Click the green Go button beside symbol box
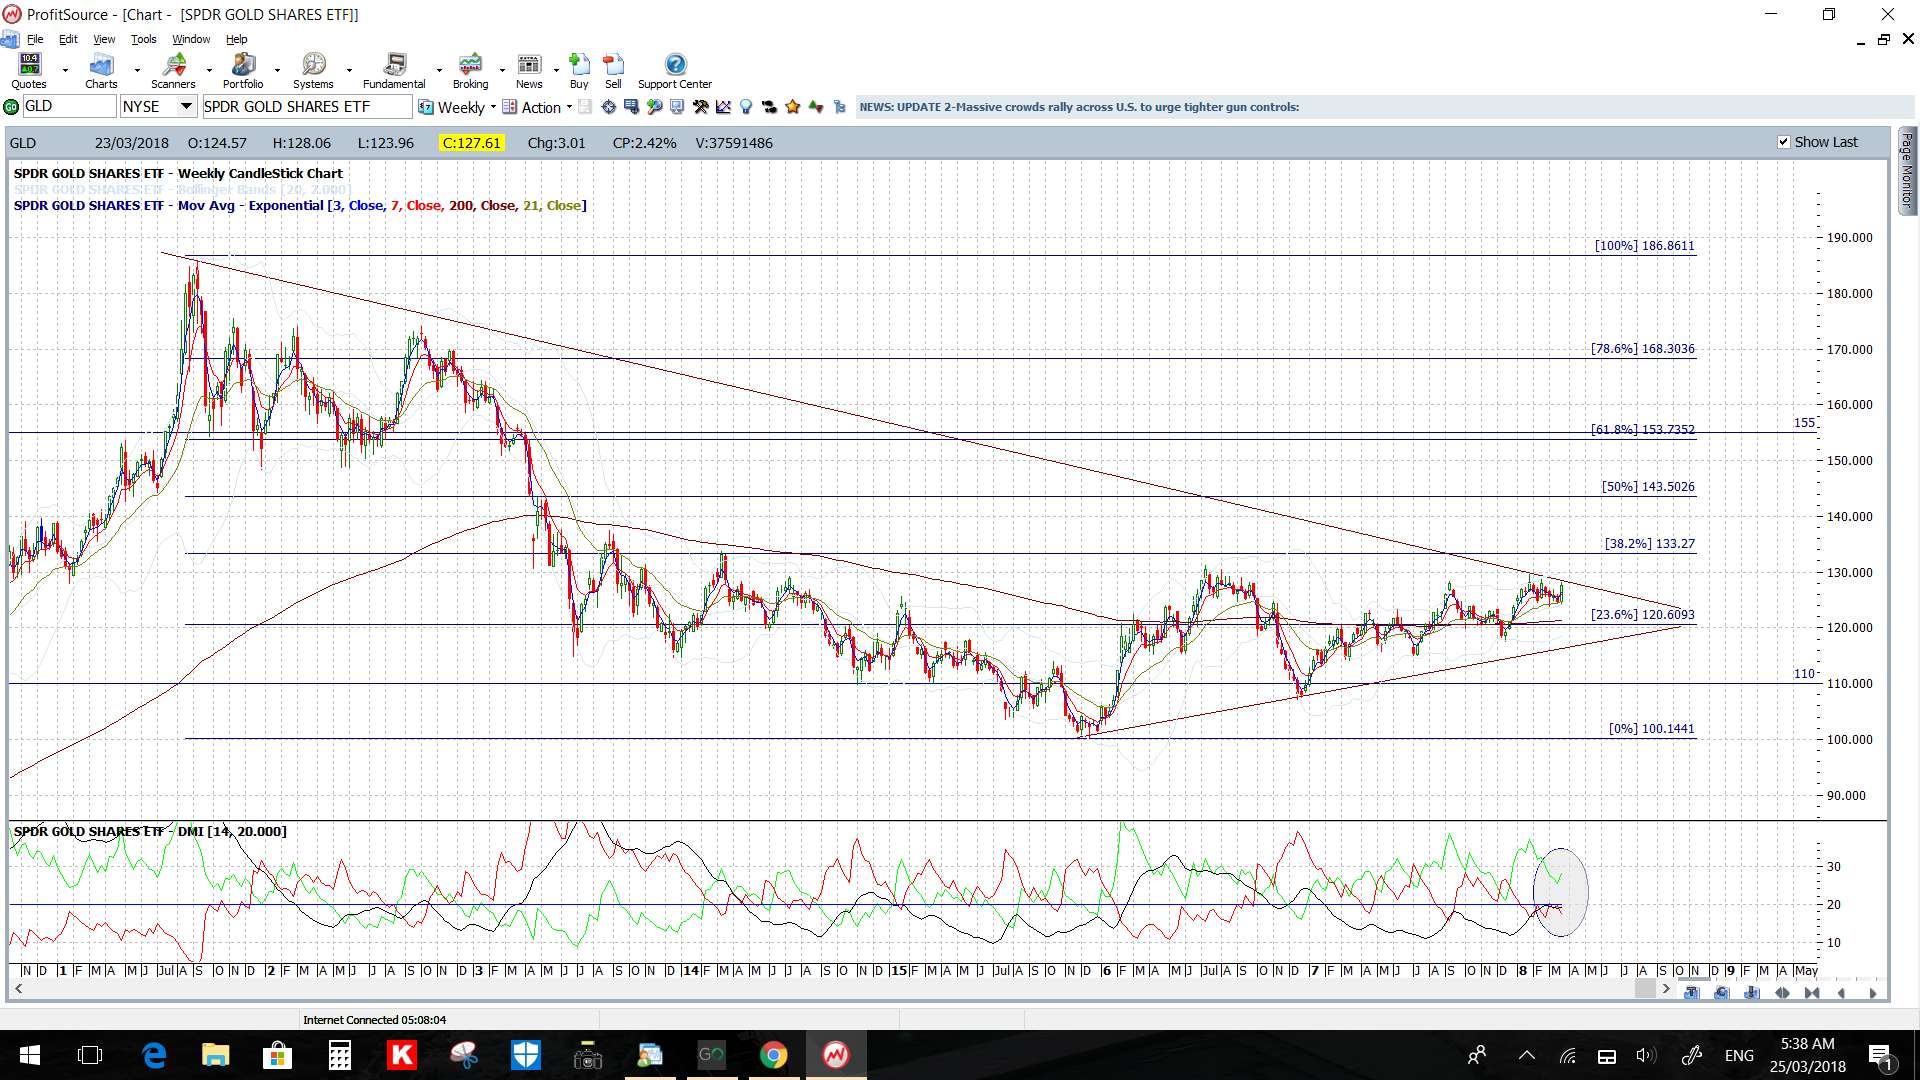1920x1080 pixels. [11, 107]
